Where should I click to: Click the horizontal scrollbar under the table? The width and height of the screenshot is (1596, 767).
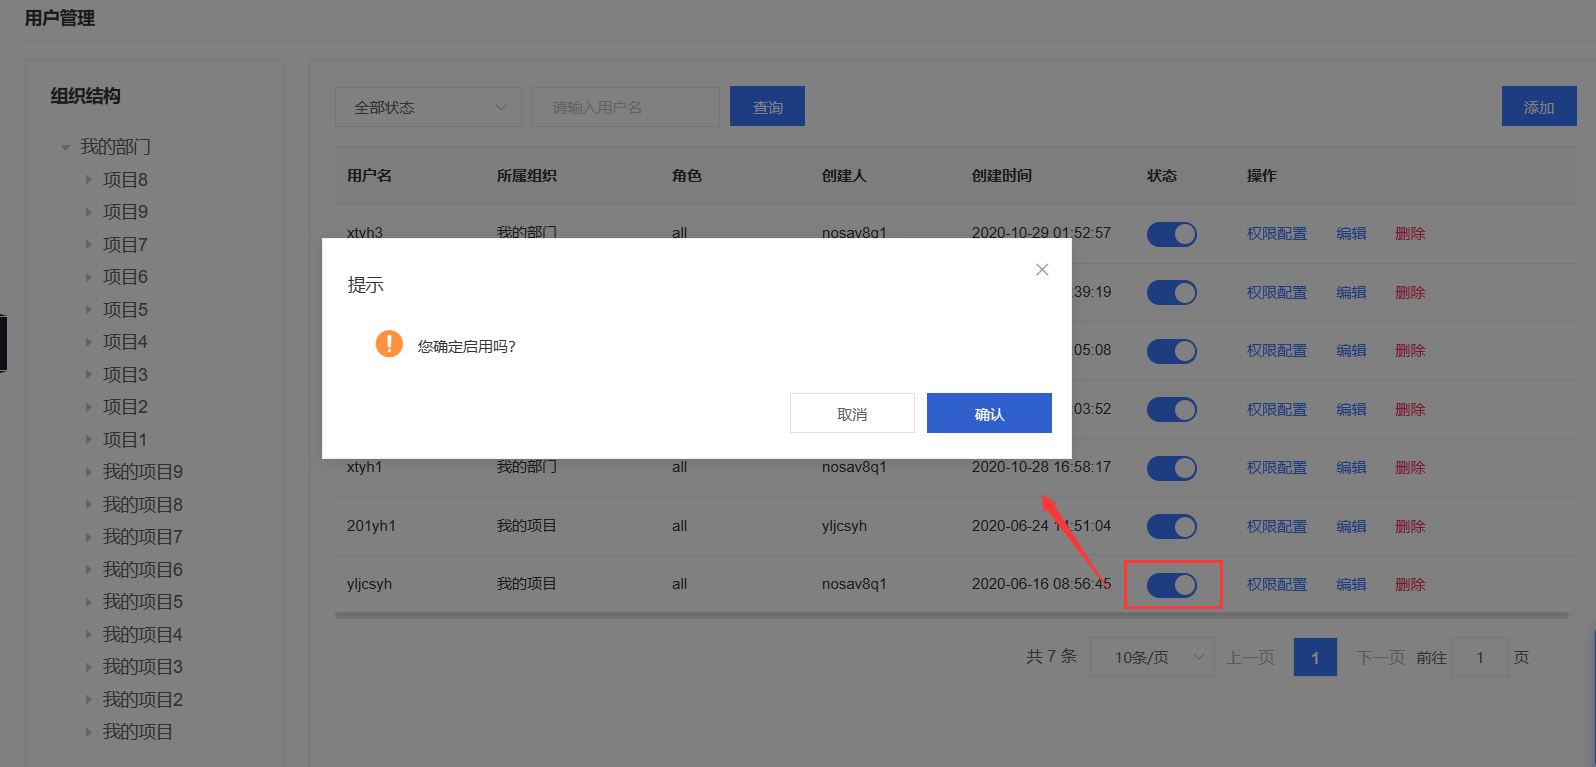(x=951, y=615)
